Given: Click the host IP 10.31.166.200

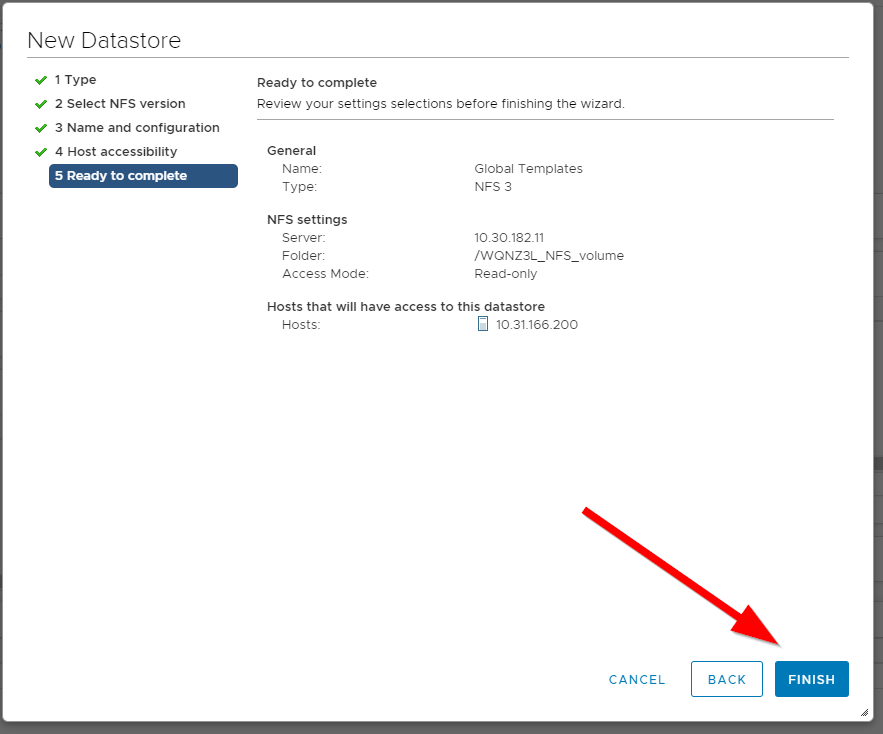Looking at the screenshot, I should (537, 325).
